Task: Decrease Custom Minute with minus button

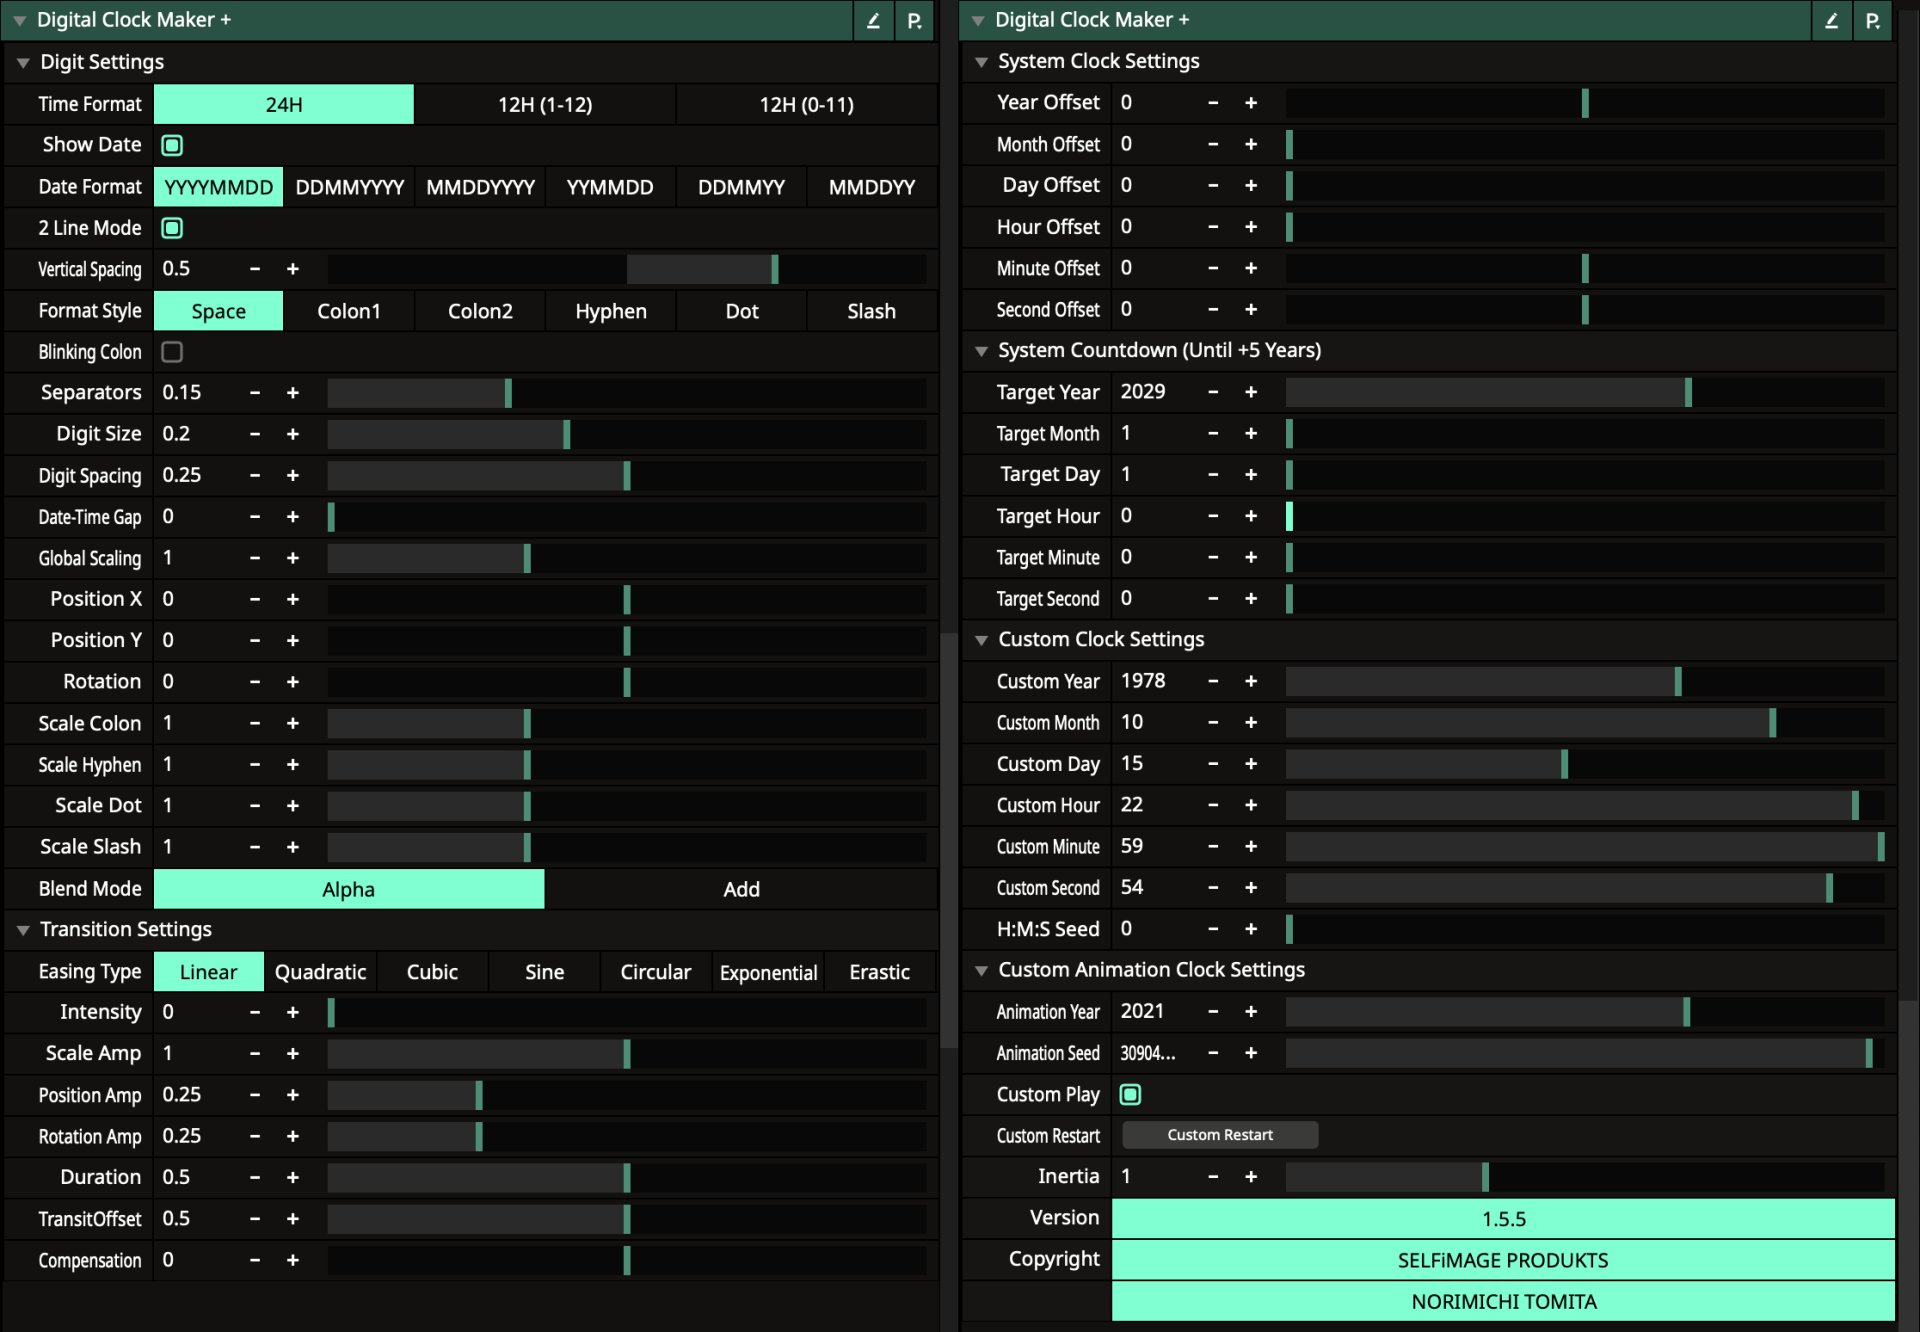Action: click(1213, 847)
